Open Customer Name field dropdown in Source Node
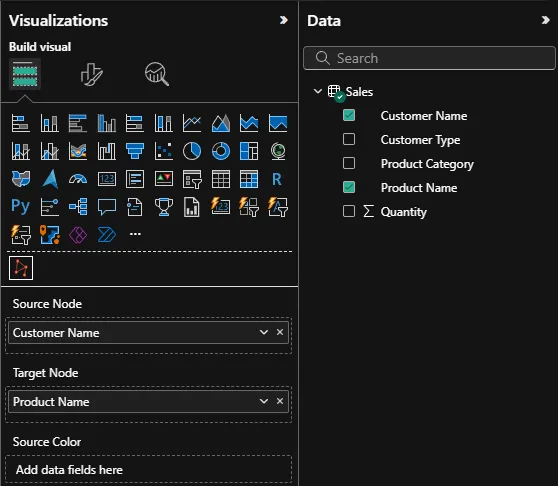This screenshot has width=558, height=486. click(x=264, y=332)
